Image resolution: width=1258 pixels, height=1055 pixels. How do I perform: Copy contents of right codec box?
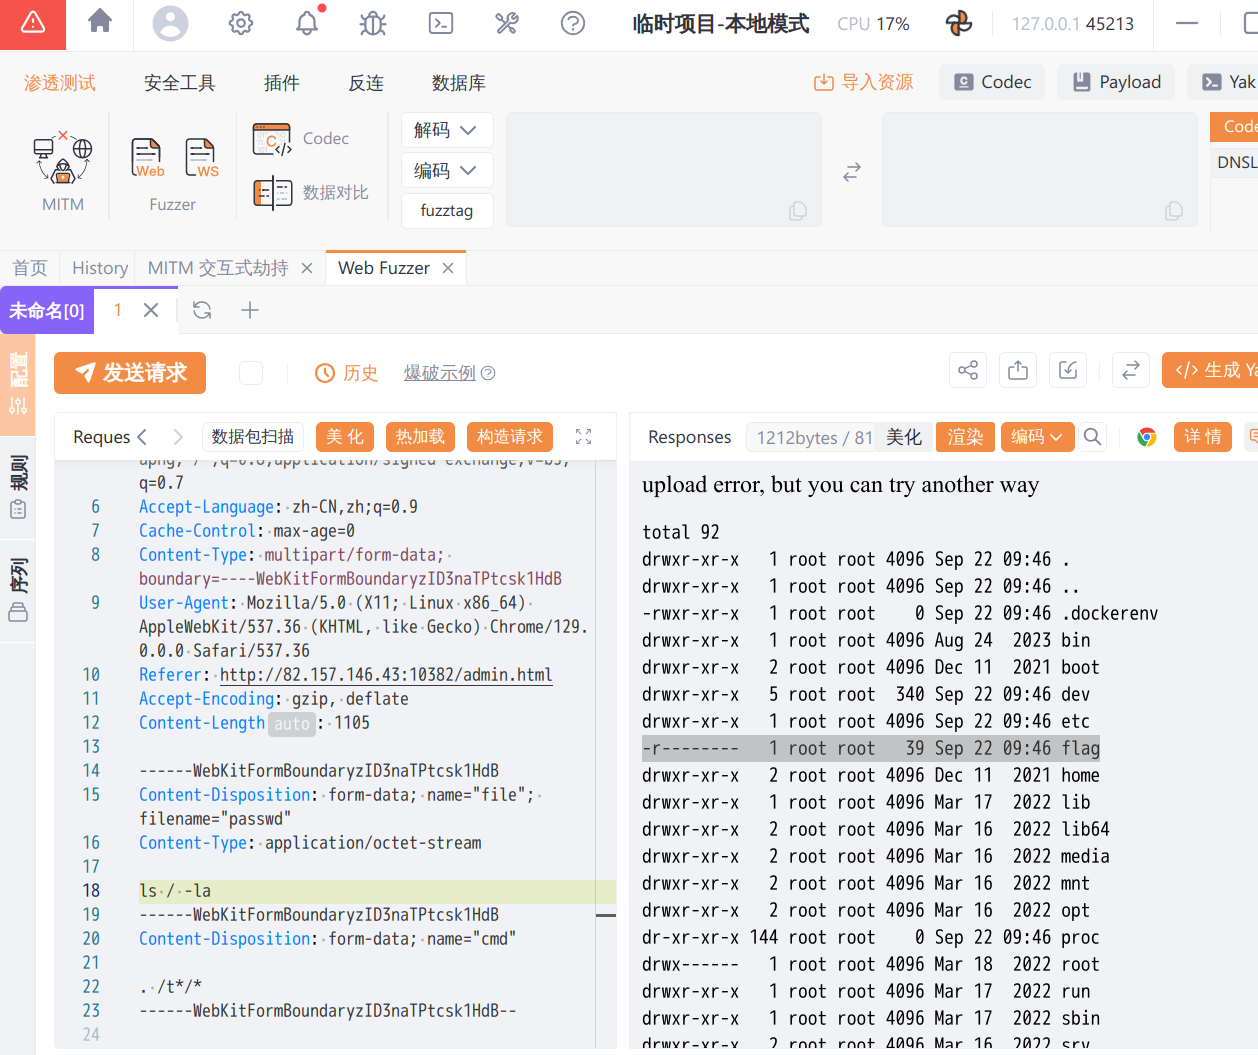1174,210
